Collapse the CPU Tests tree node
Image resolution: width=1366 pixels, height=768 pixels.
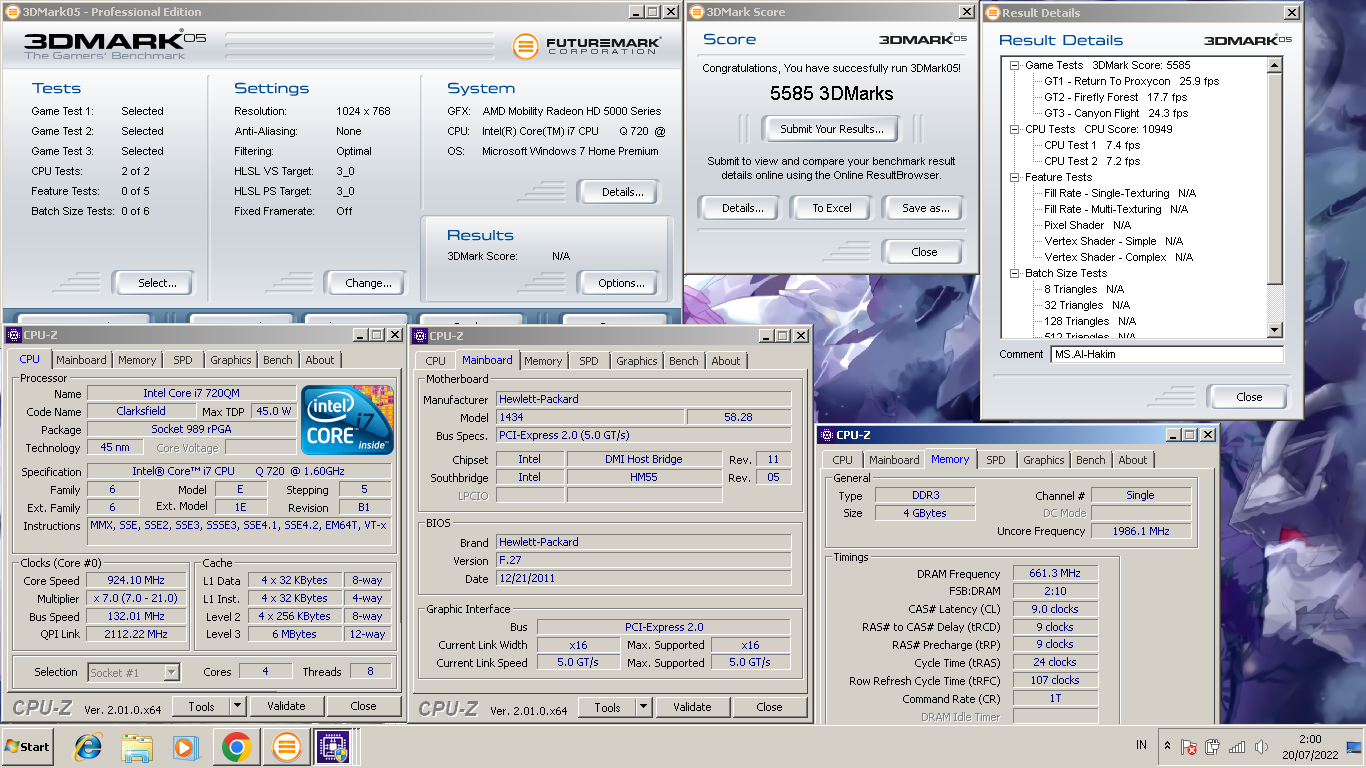point(1014,129)
